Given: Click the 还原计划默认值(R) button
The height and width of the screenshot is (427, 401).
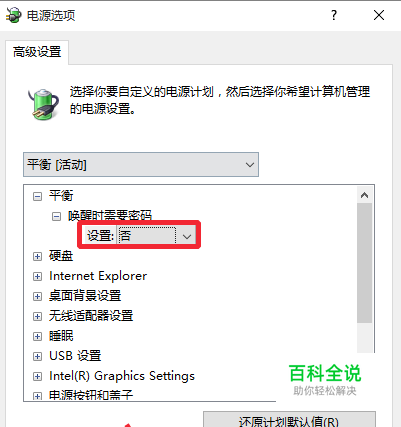Looking at the screenshot, I should 289,421.
